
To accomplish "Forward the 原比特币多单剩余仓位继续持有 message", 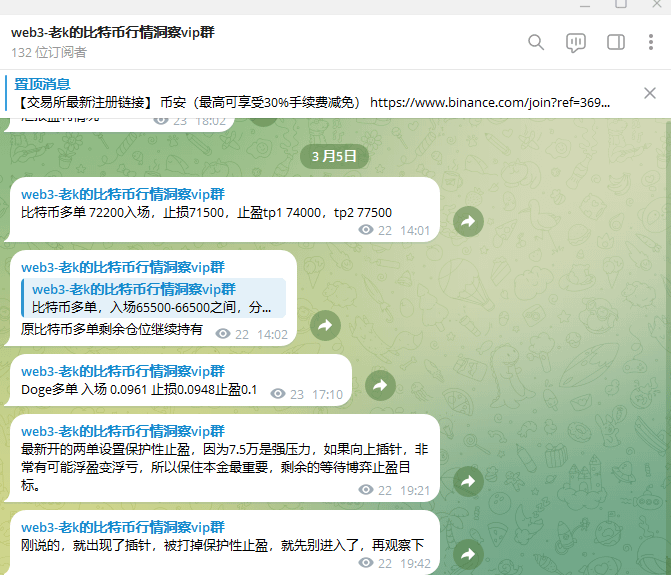I will 325,325.
